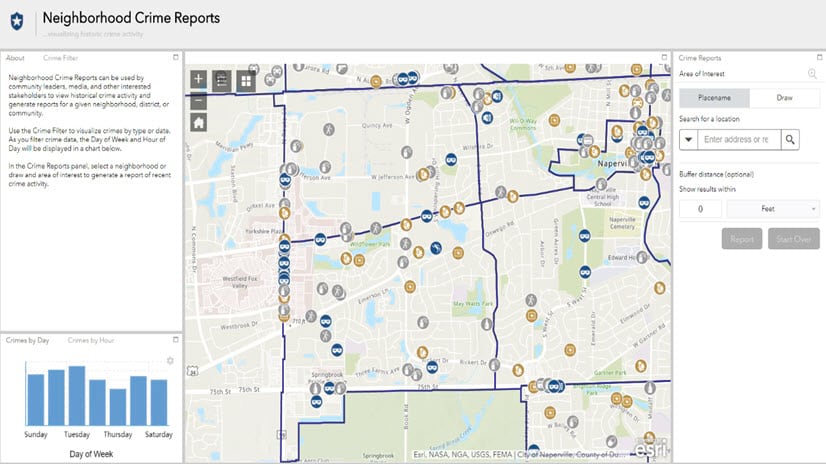Click the 'Search for a location' label

(709, 119)
